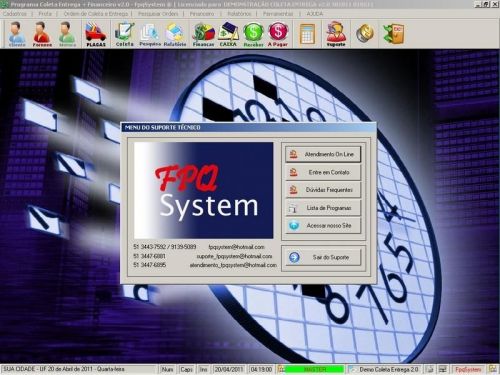Click the atendimento_fpqsystem@hotmail.com email text
This screenshot has height=375, width=500.
233,265
